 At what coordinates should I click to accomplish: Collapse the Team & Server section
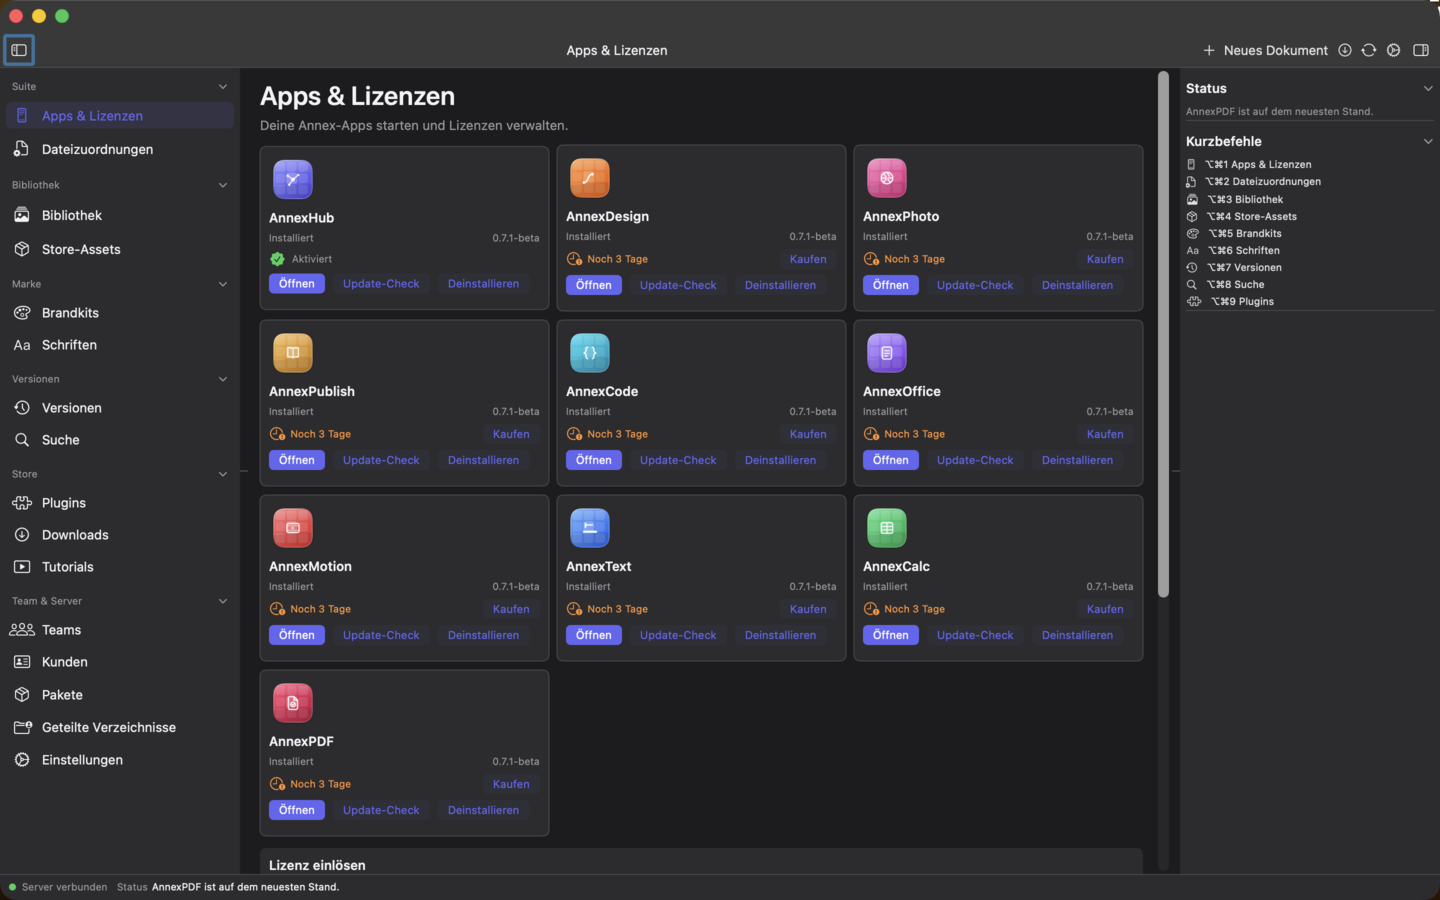pyautogui.click(x=223, y=601)
